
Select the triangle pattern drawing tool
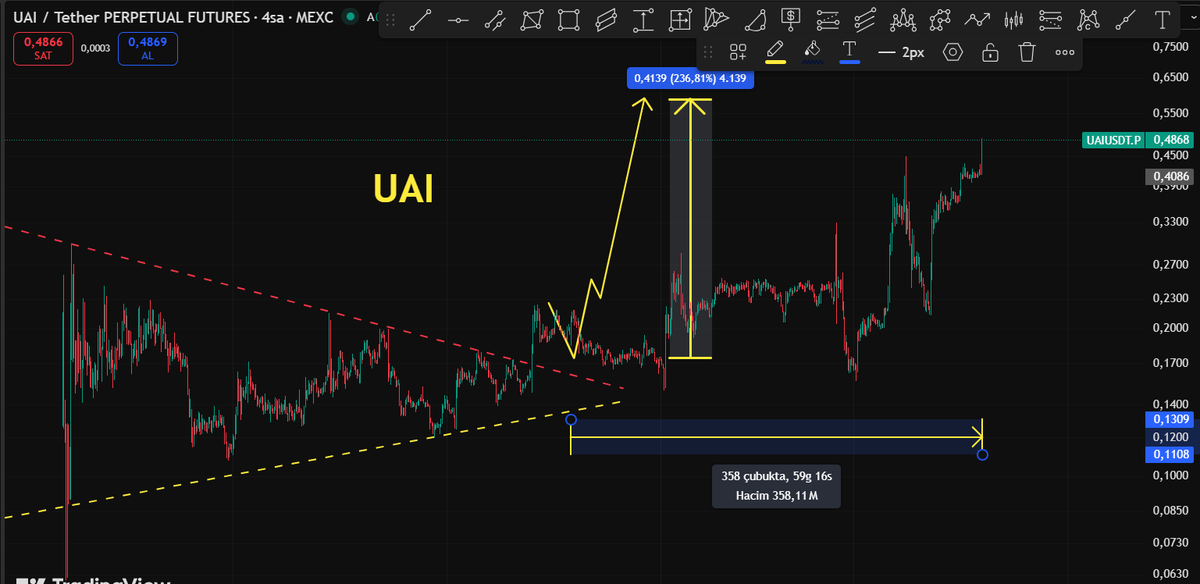pos(532,19)
